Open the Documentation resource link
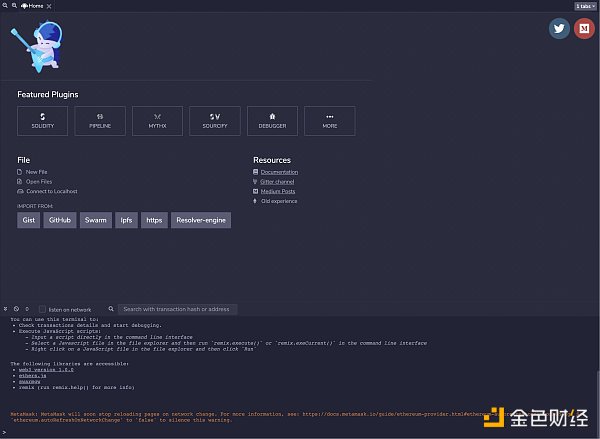 (x=279, y=172)
